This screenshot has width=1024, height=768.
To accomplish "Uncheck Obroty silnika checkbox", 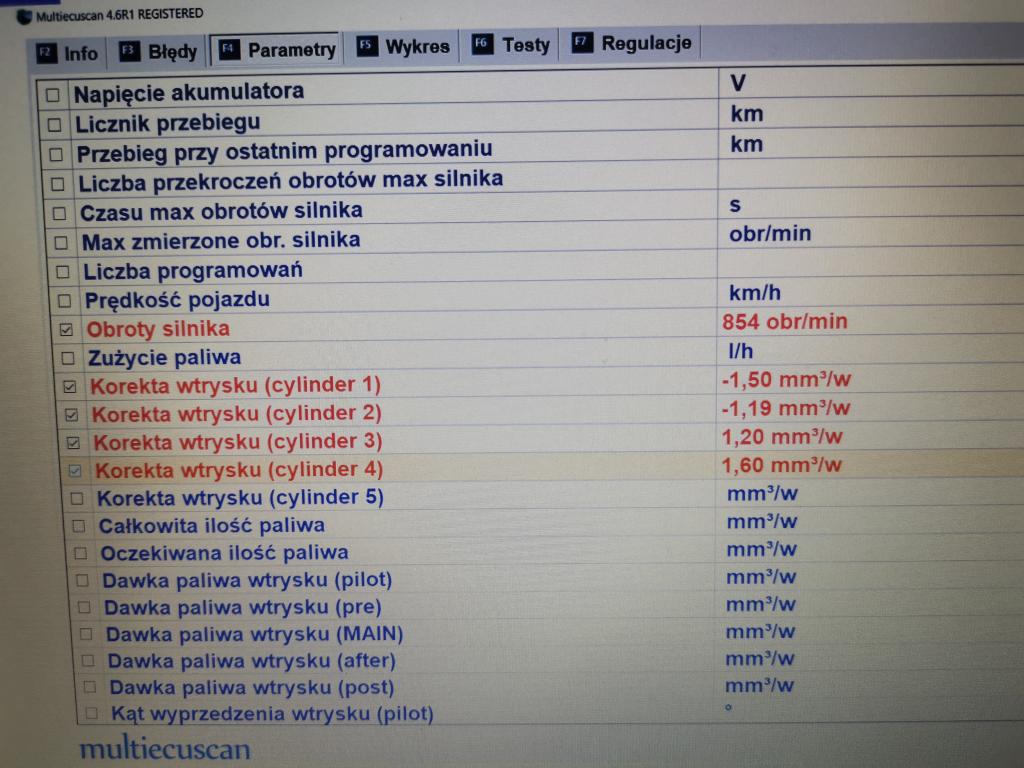I will point(67,330).
